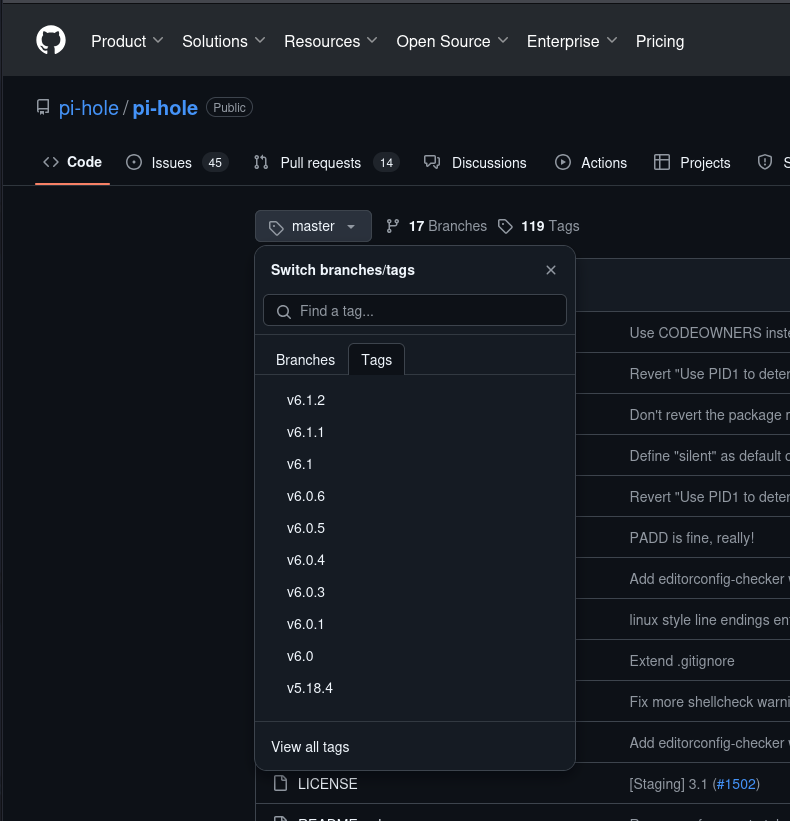Click the Code tab angle-brackets icon
The height and width of the screenshot is (821, 790).
(x=51, y=162)
